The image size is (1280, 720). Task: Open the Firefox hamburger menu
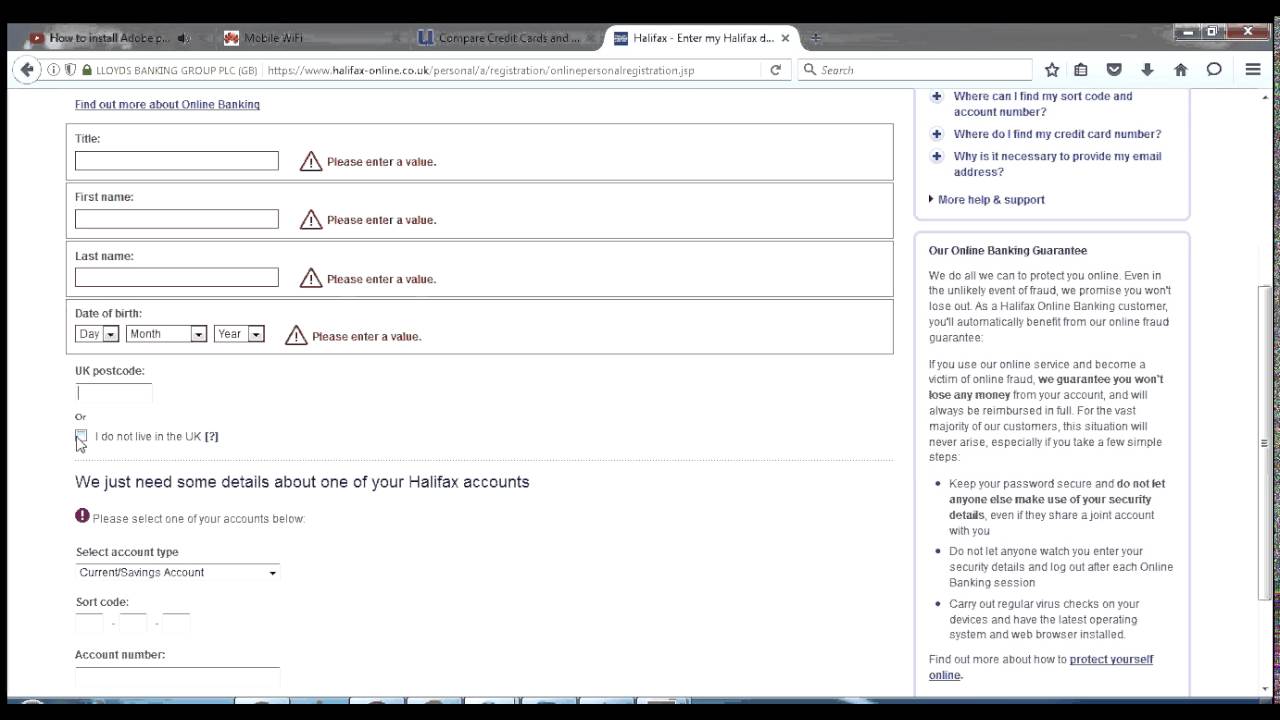pyautogui.click(x=1253, y=70)
